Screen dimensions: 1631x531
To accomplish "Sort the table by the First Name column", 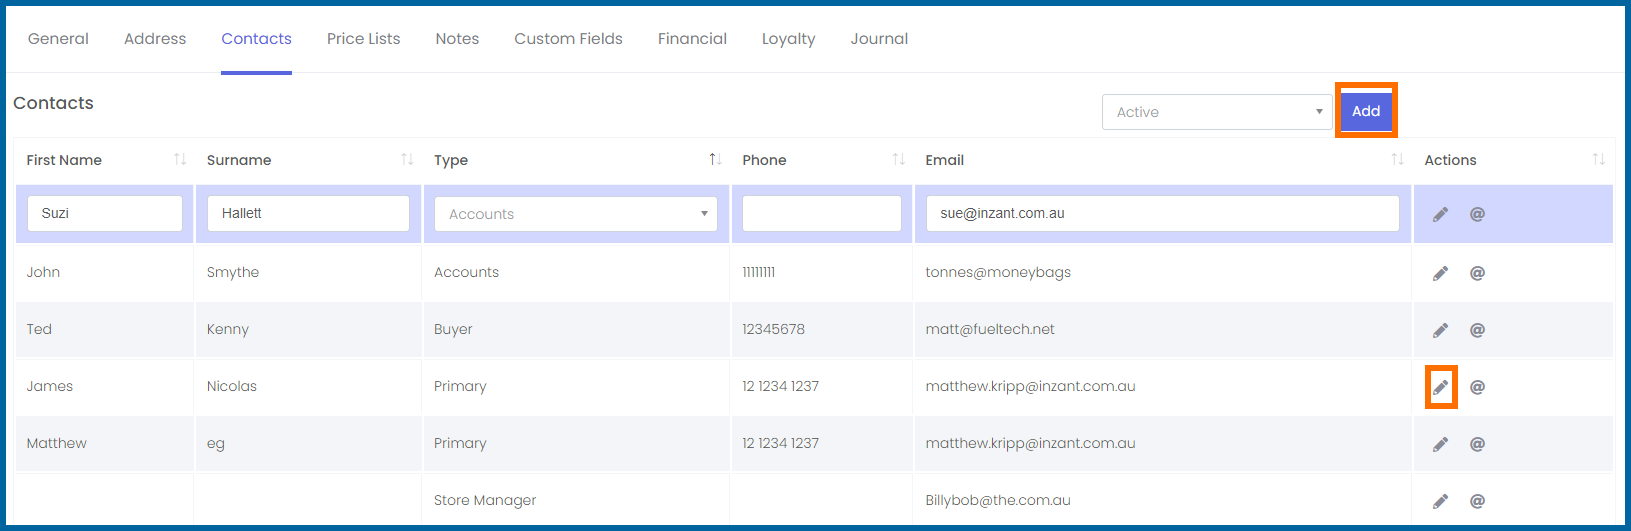I will pos(180,160).
